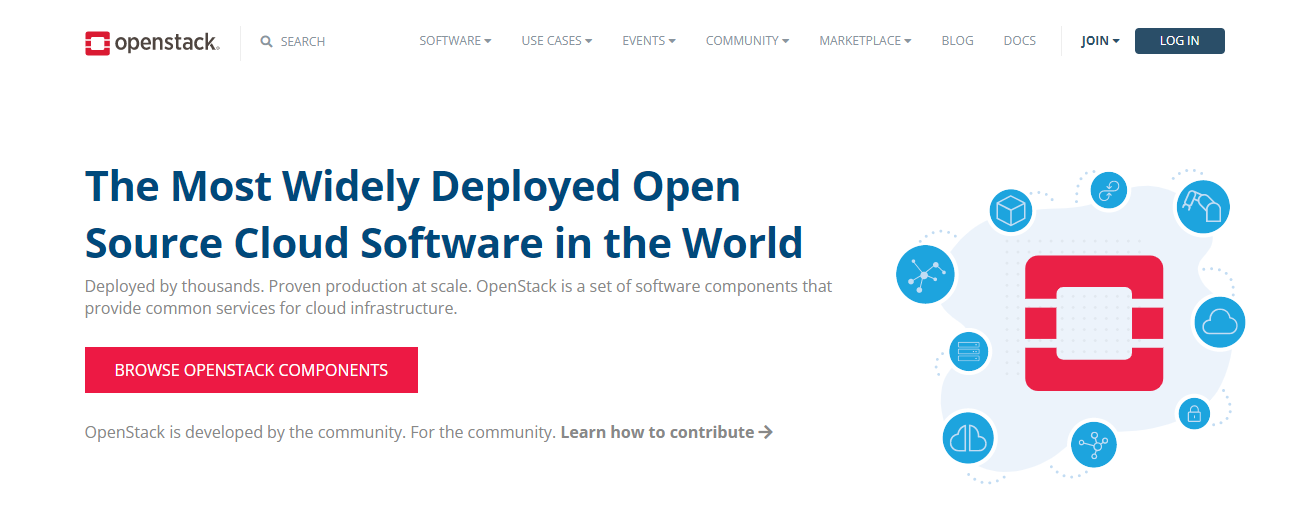Viewport: 1315px width, 526px height.
Task: Expand the Community menu
Action: (x=747, y=41)
